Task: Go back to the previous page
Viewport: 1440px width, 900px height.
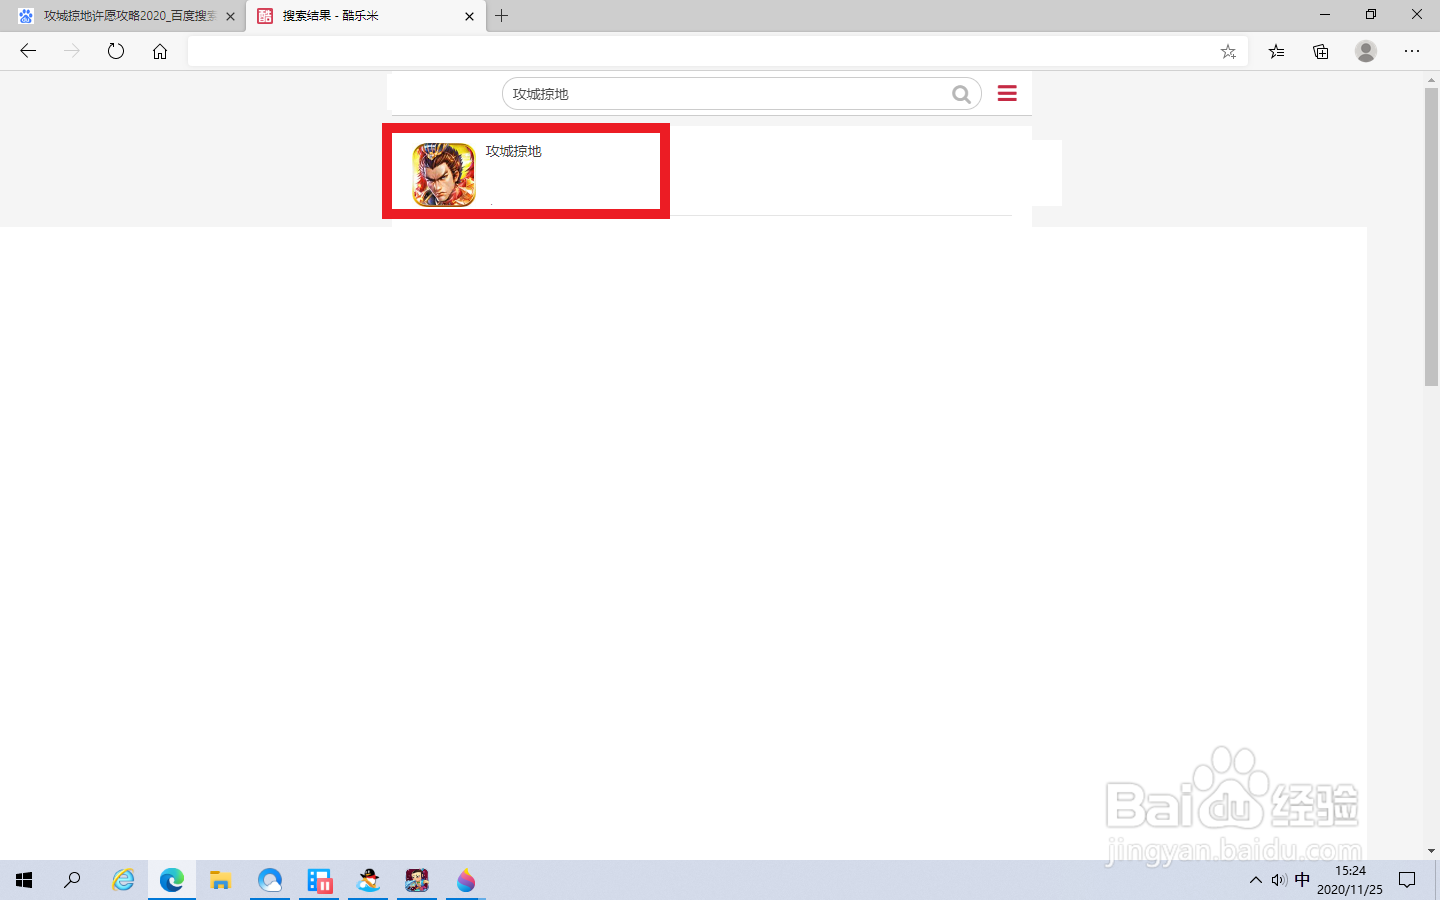Action: click(x=28, y=51)
